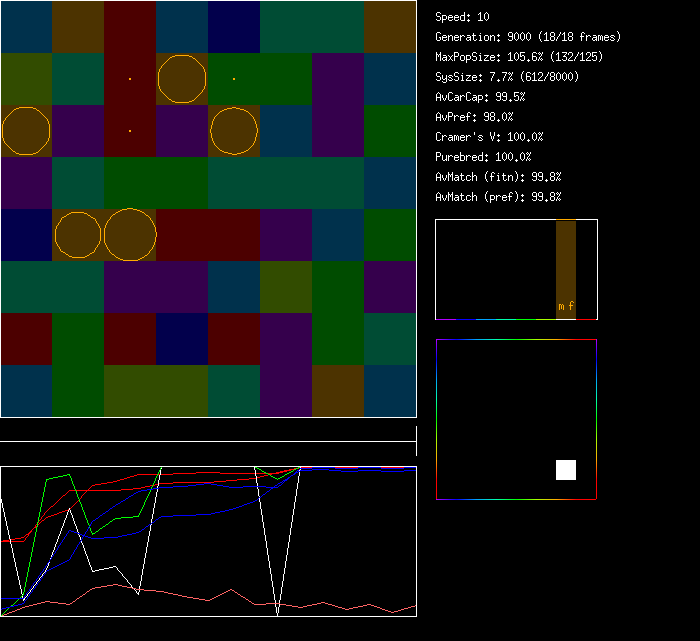Click the right circle of the adjacent pair
Viewport: 700px width, 641px height.
[x=131, y=235]
